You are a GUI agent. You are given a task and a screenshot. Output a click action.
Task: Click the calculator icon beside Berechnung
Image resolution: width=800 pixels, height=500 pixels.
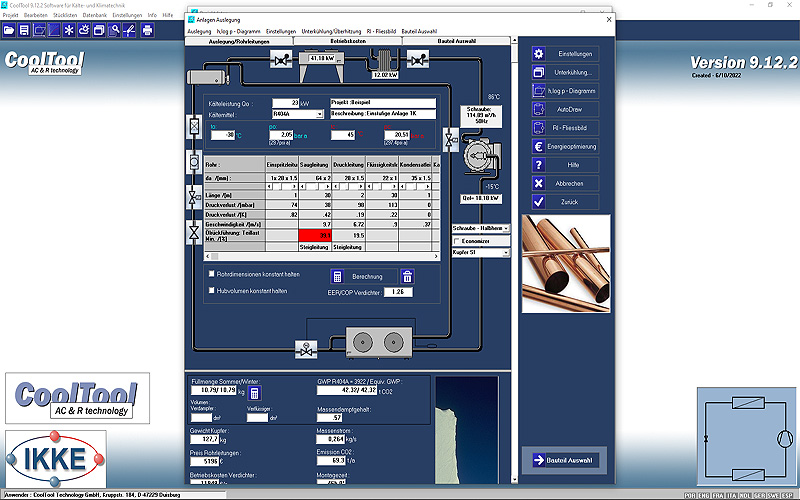pyautogui.click(x=338, y=276)
